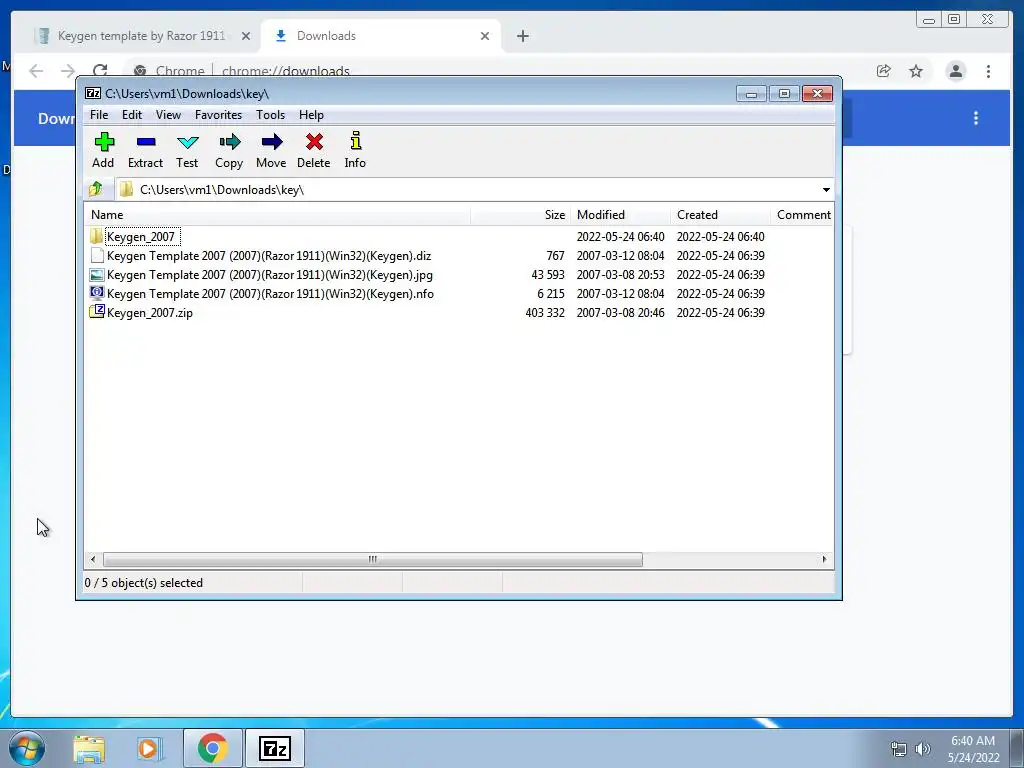Launch Windows Media Player from taskbar
The width and height of the screenshot is (1024, 768).
(149, 749)
